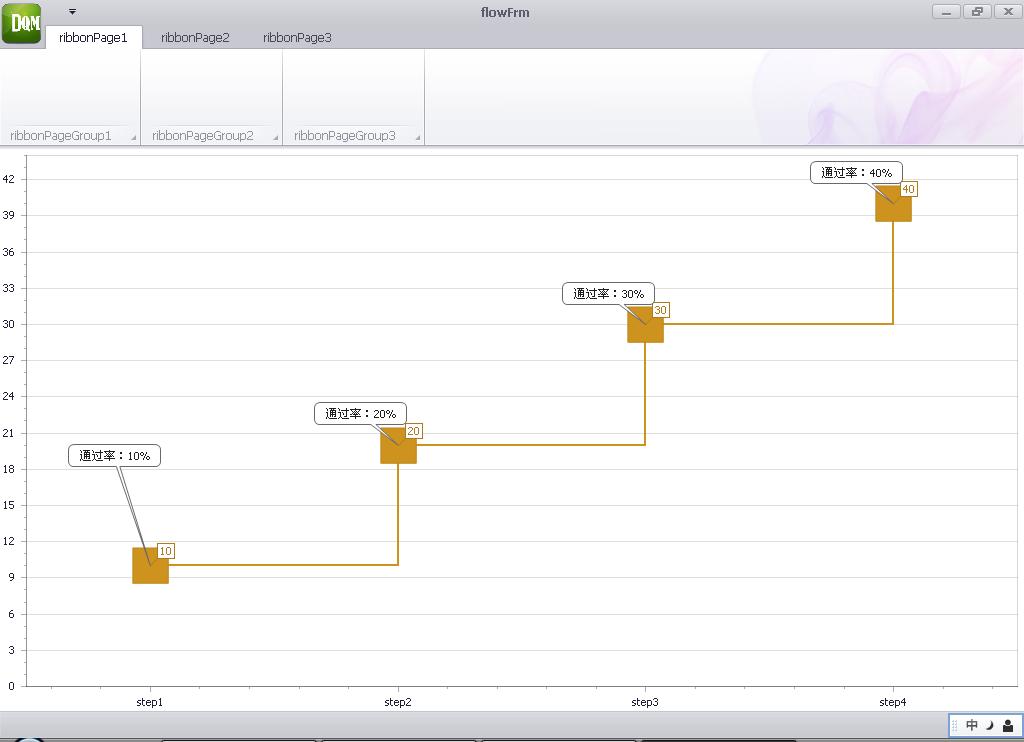Open the quick access toolbar dropdown arrow
Image resolution: width=1024 pixels, height=742 pixels.
click(72, 12)
